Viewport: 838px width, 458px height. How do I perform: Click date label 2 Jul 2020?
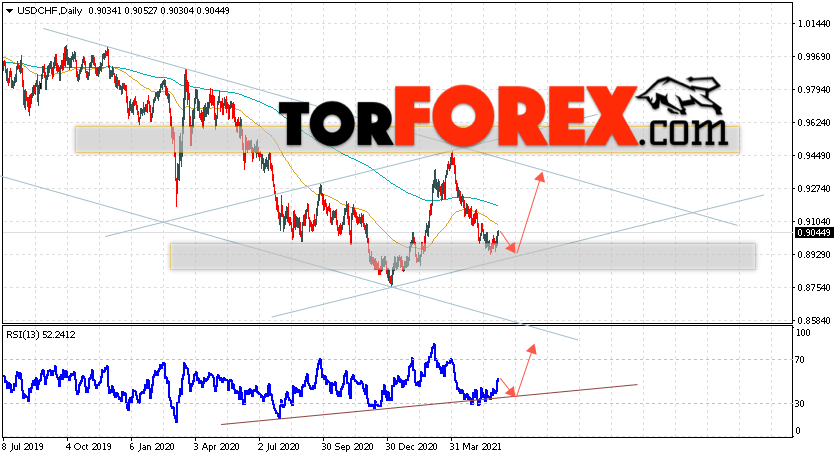(280, 446)
